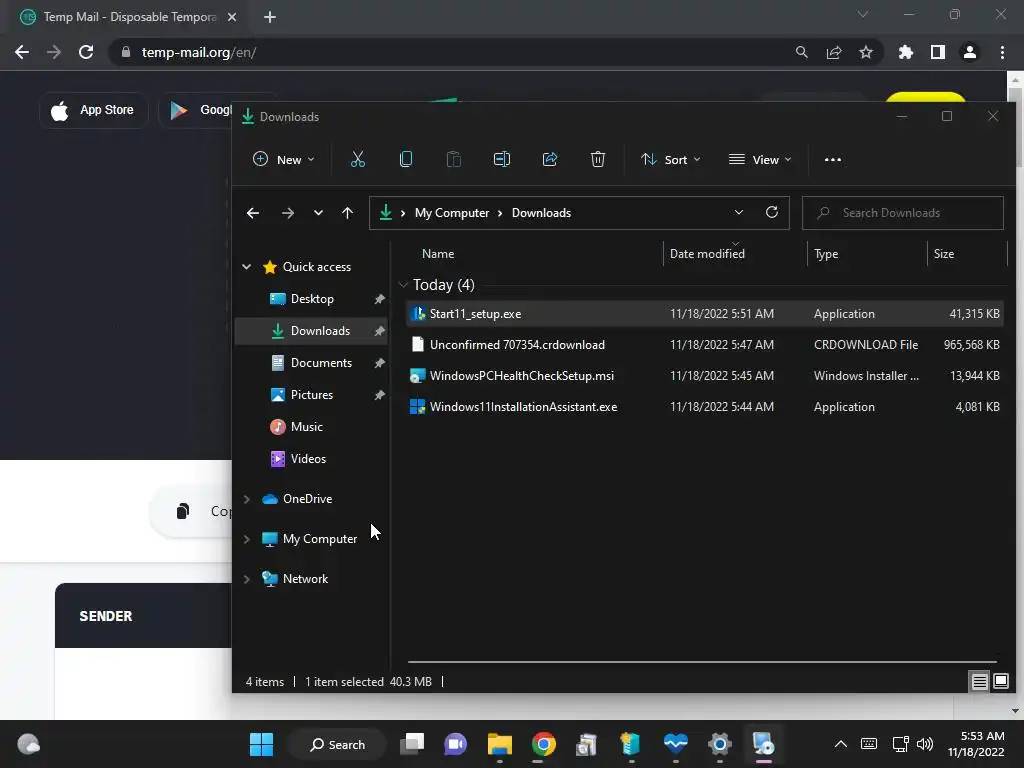This screenshot has width=1024, height=768.
Task: Open the View dropdown menu
Action: (x=760, y=159)
